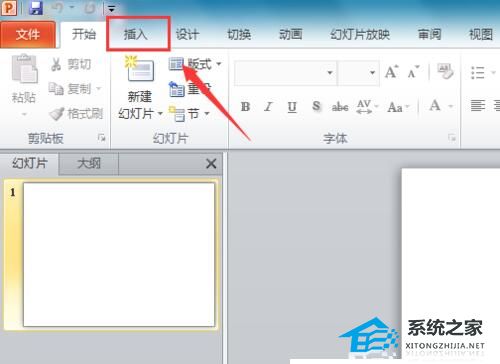Click the 粘贴 paste clipboard icon
500x364 pixels.
point(24,69)
